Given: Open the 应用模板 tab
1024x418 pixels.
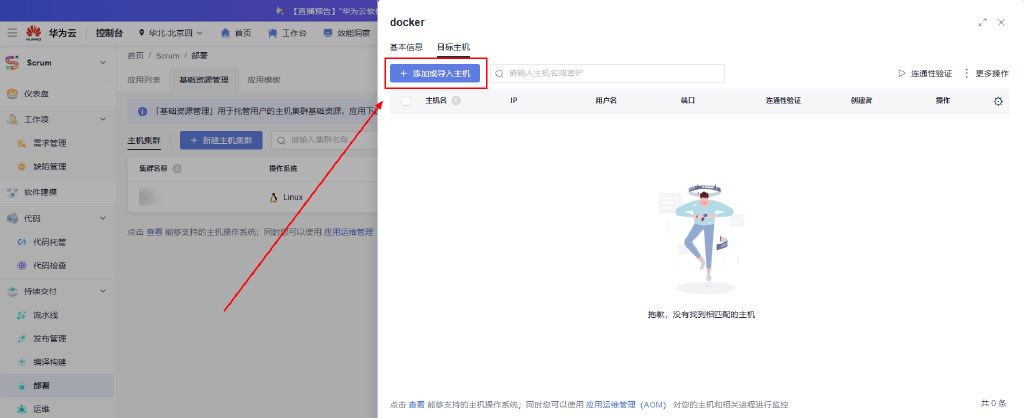Looking at the screenshot, I should coord(264,80).
